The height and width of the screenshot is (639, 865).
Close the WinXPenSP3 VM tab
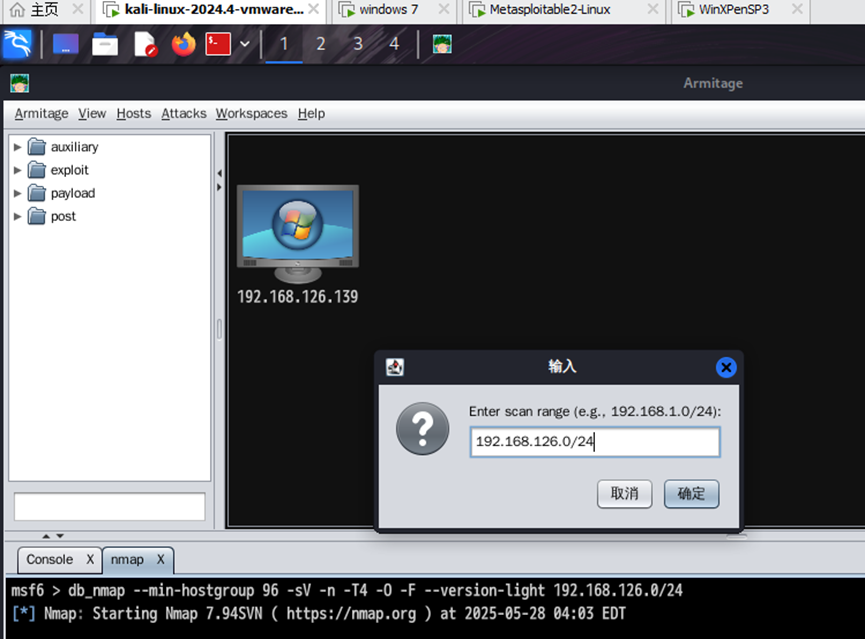pyautogui.click(x=797, y=9)
